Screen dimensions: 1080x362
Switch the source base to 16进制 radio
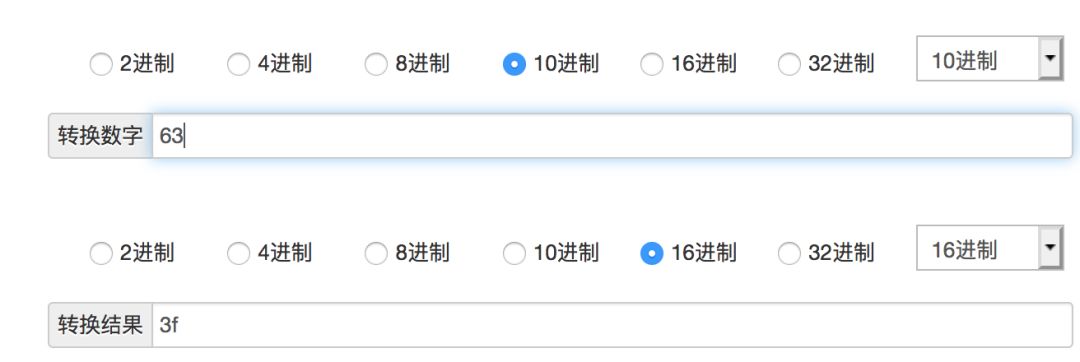click(652, 65)
